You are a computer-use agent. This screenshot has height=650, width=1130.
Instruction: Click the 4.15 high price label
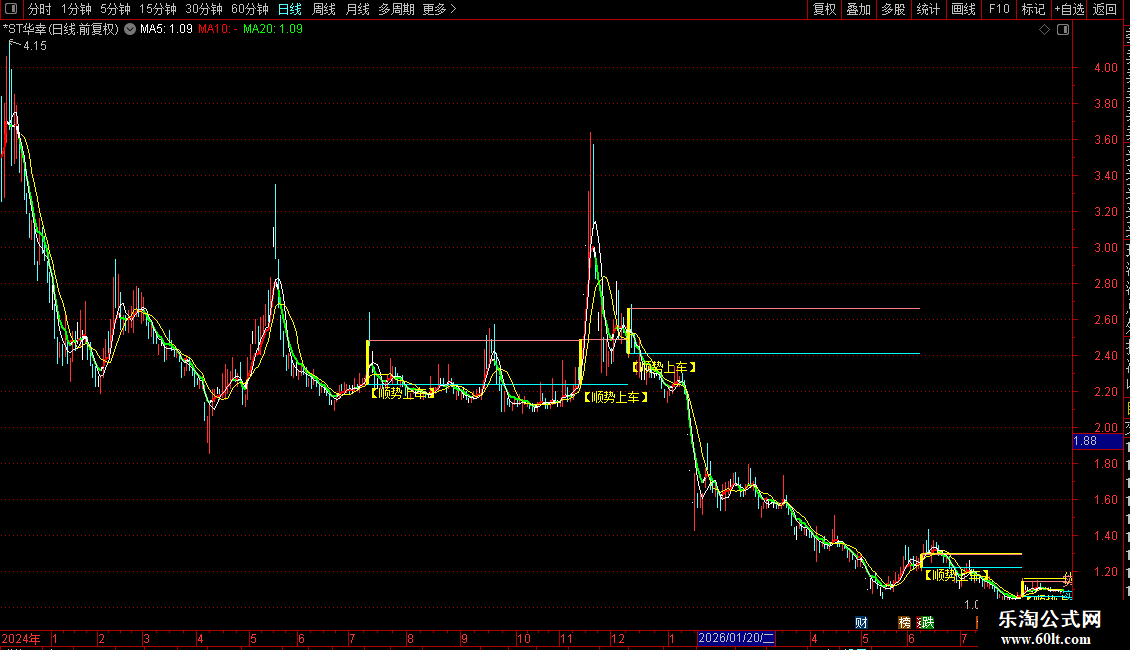click(35, 45)
